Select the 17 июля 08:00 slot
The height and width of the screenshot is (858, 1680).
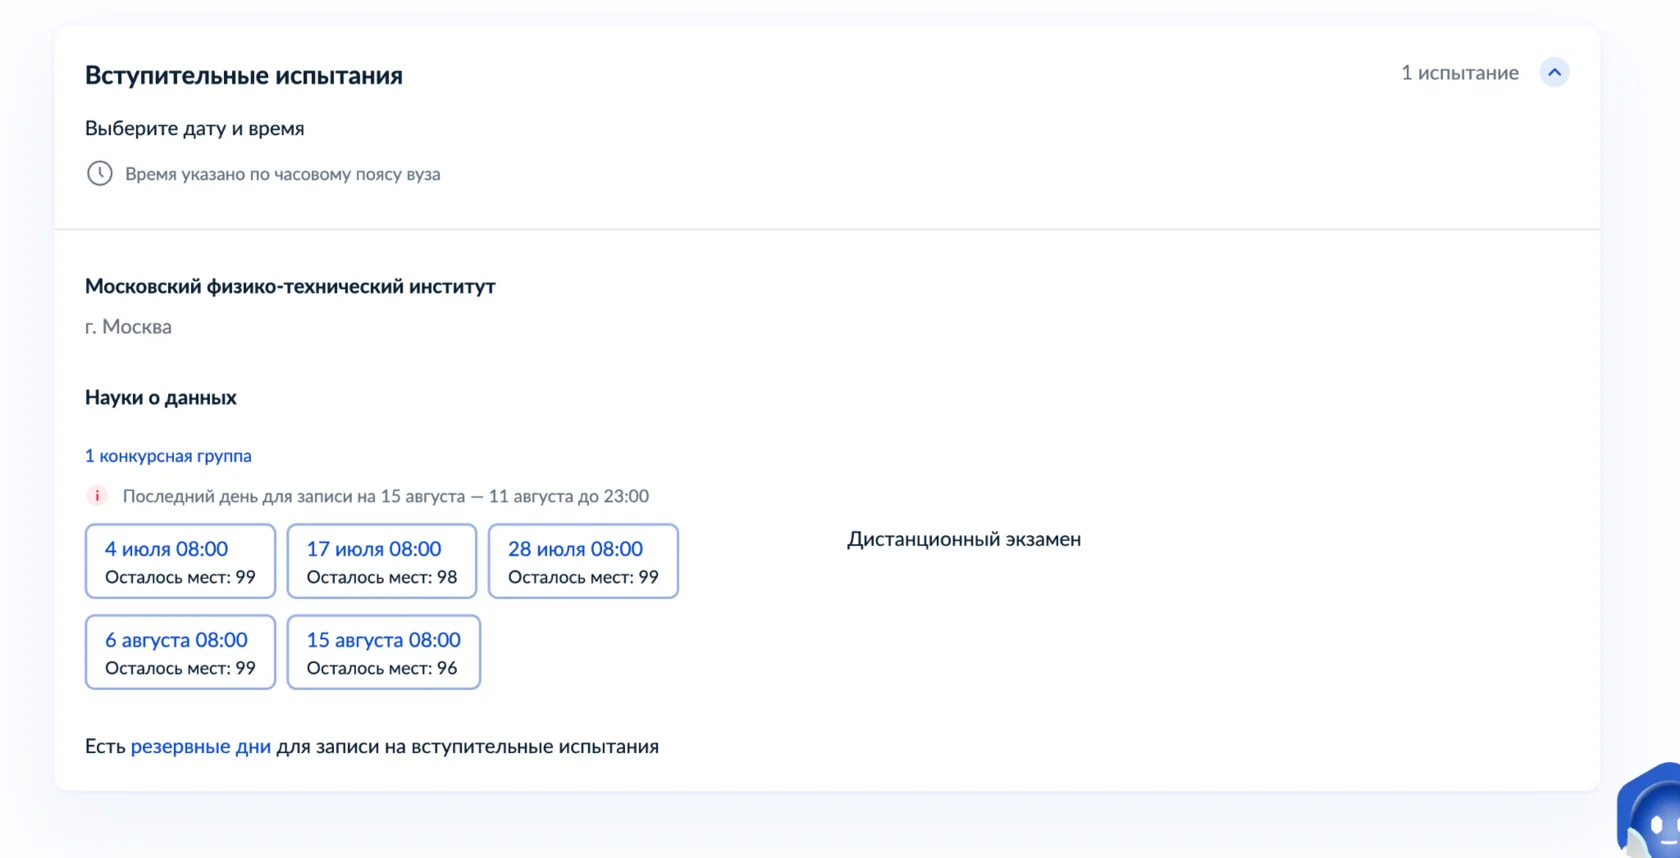point(382,561)
